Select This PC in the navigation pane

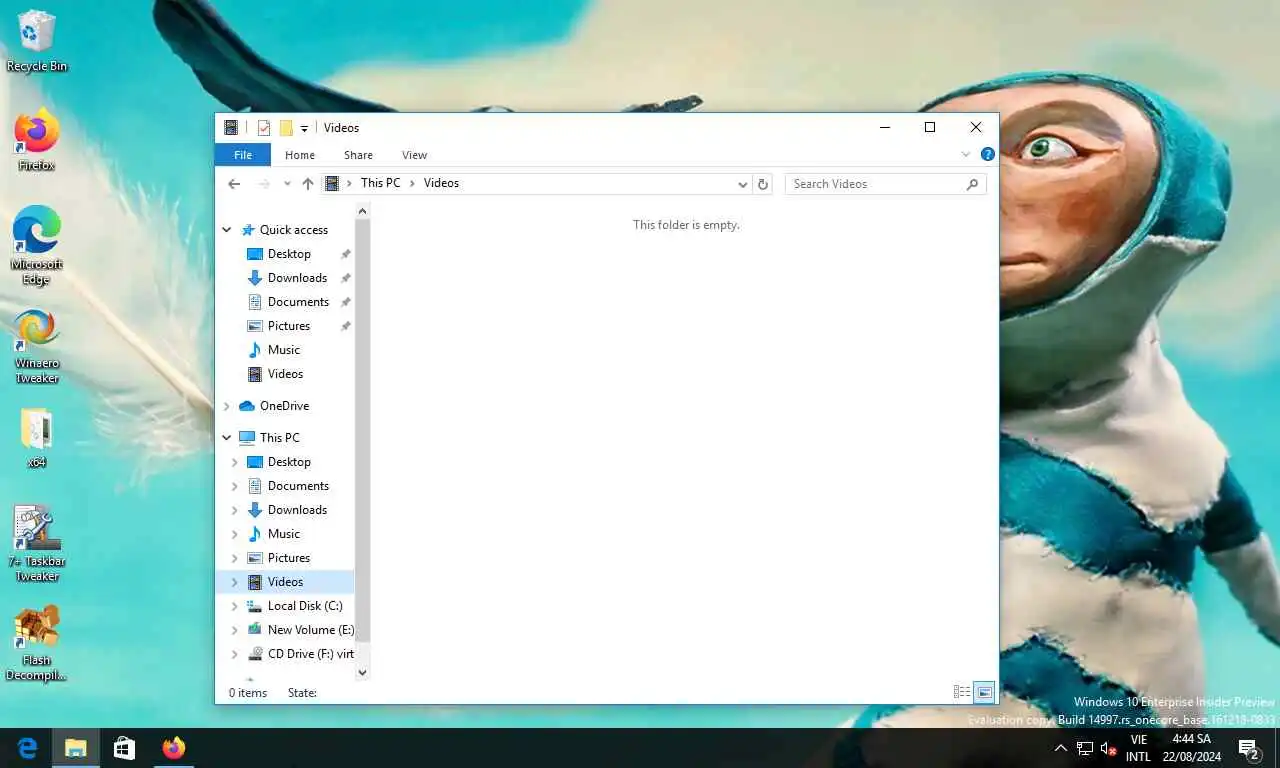(x=279, y=438)
